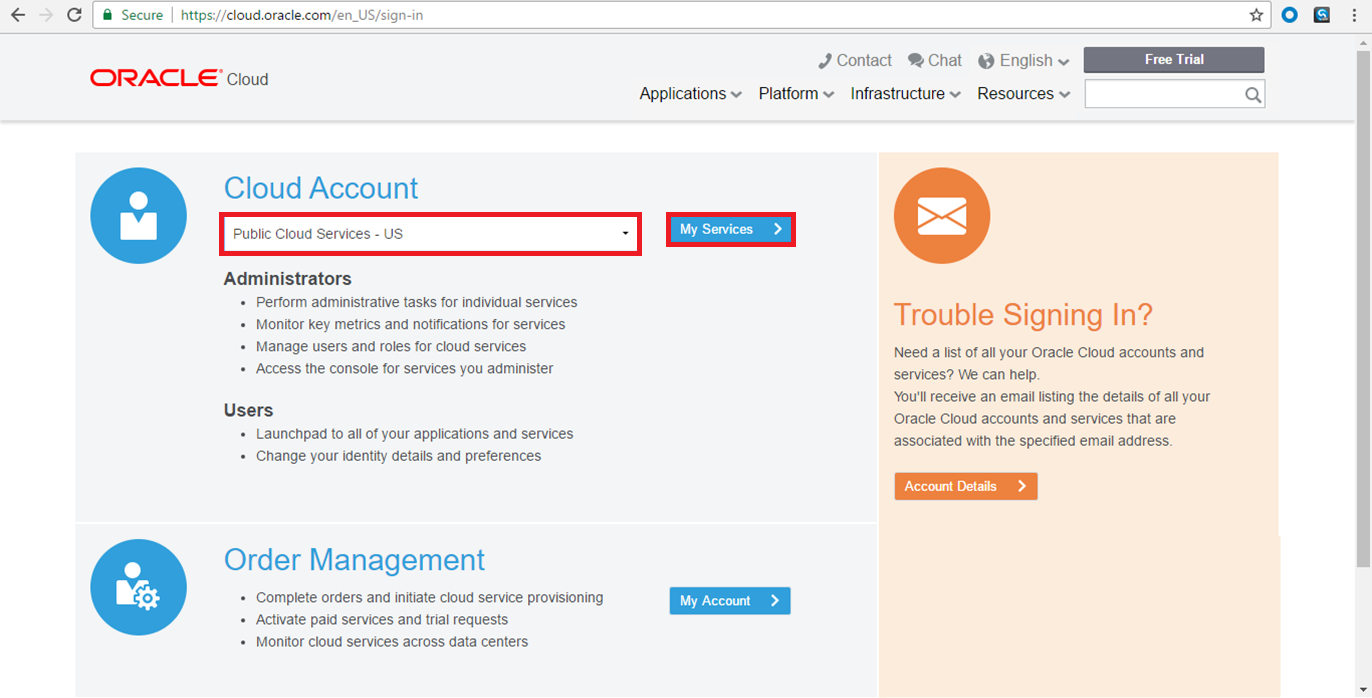The height and width of the screenshot is (698, 1372).
Task: Open the Contact link
Action: pyautogui.click(x=855, y=61)
